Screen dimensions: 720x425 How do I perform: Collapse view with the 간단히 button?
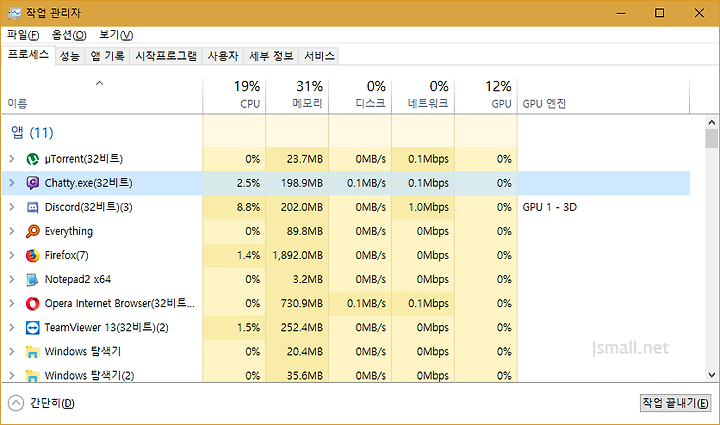(x=41, y=403)
